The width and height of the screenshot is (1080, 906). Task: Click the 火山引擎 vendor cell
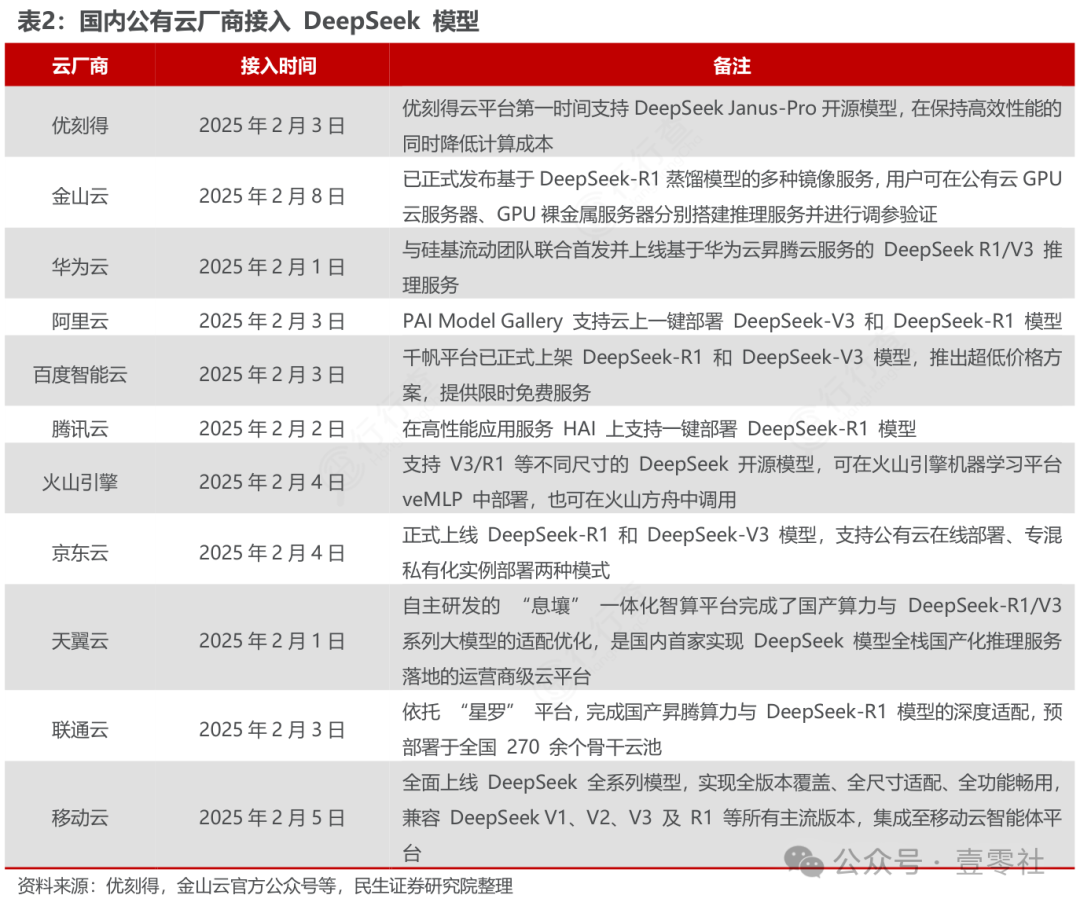pos(80,482)
